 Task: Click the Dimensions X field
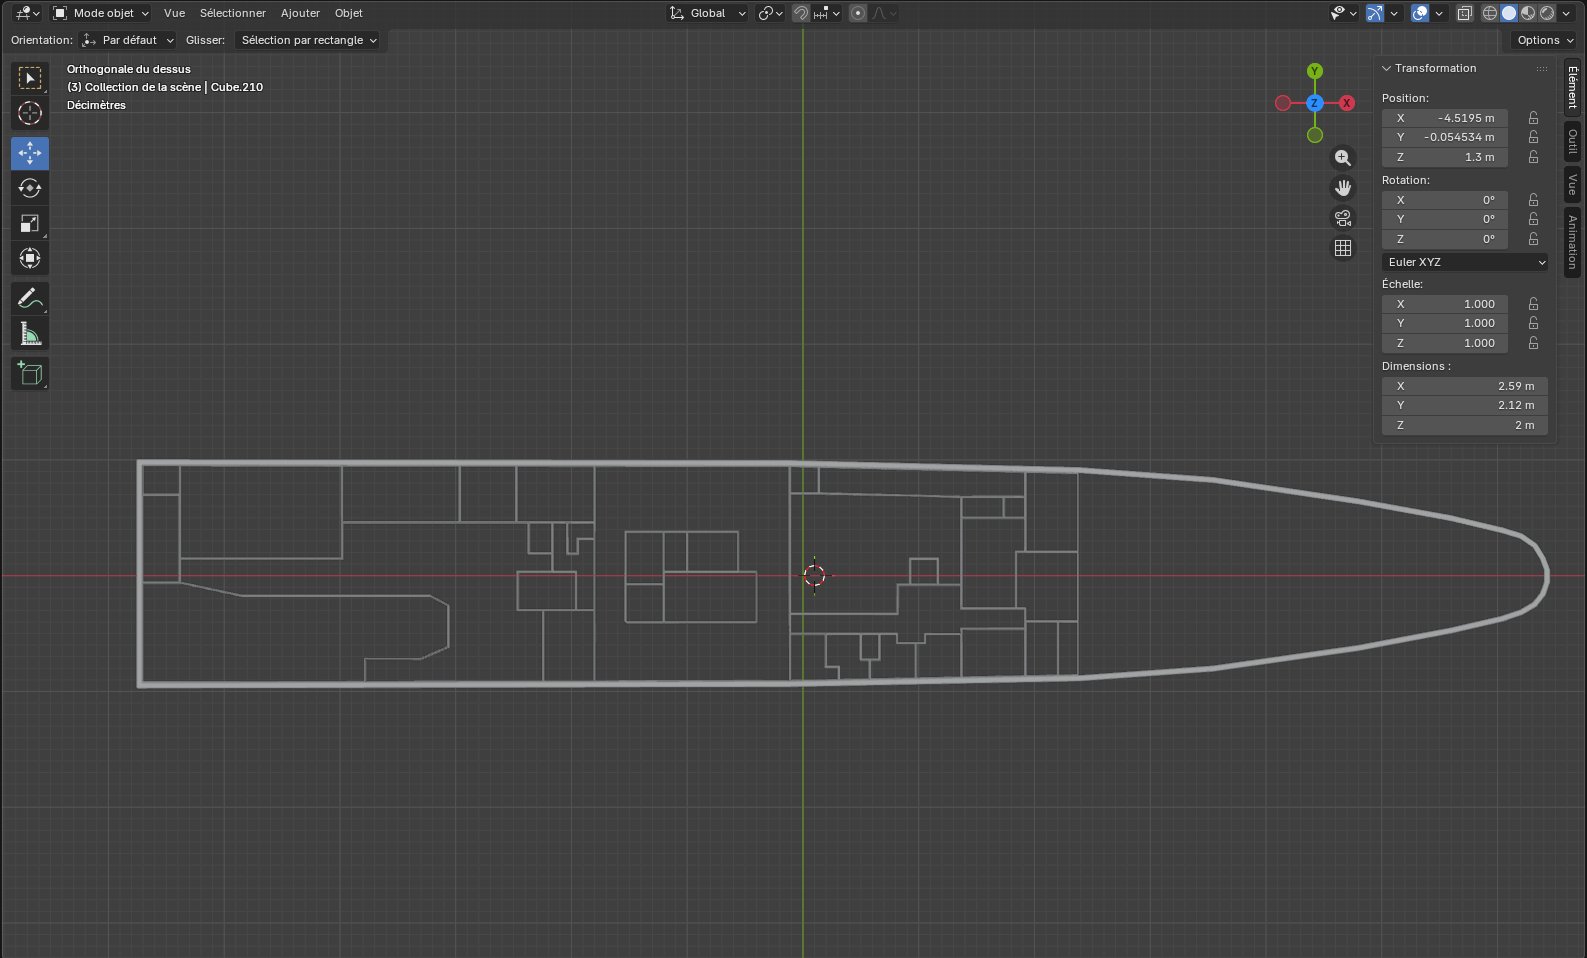tap(1465, 386)
